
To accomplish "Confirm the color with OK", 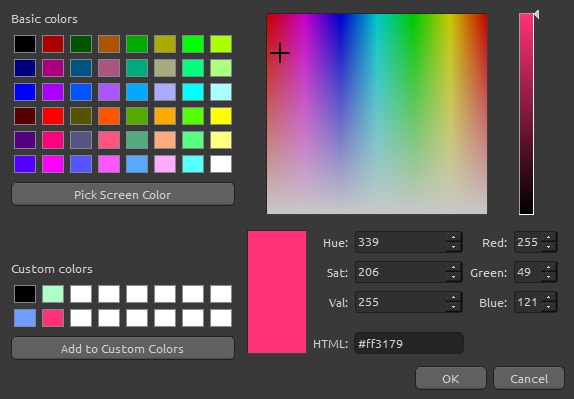I will pyautogui.click(x=451, y=379).
